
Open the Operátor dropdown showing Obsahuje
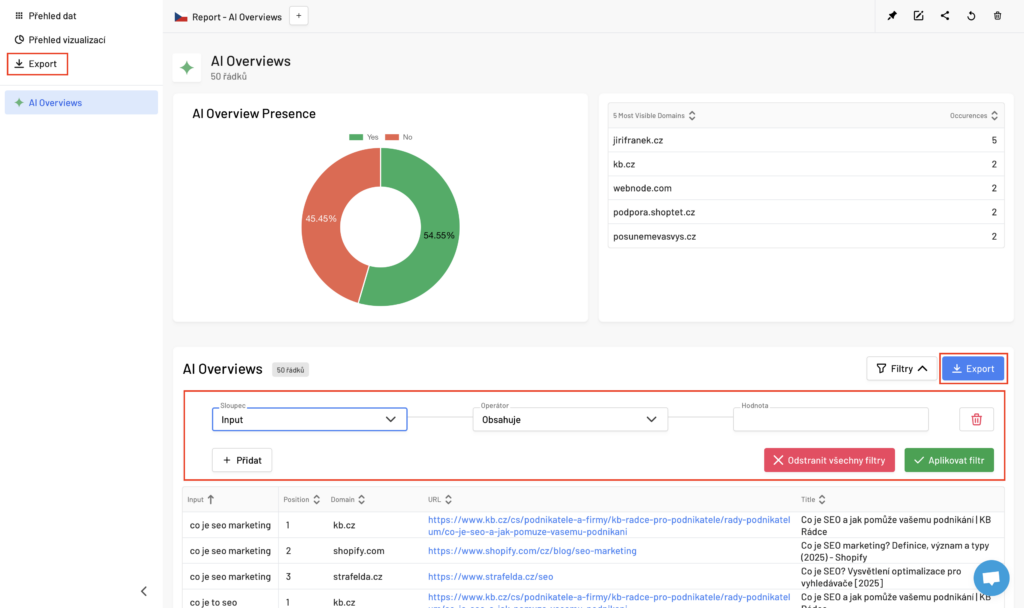coord(569,419)
